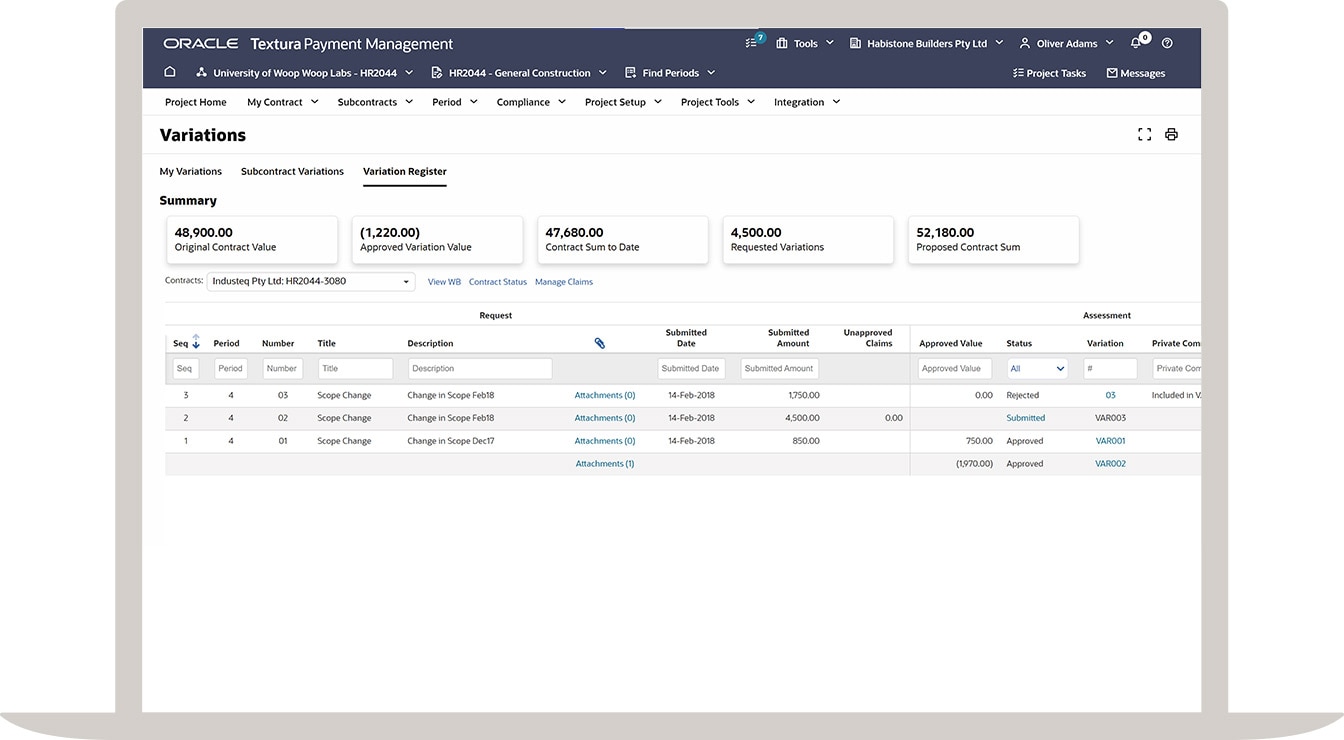1344x740 pixels.
Task: Click the Tools briefcase icon
Action: click(781, 42)
